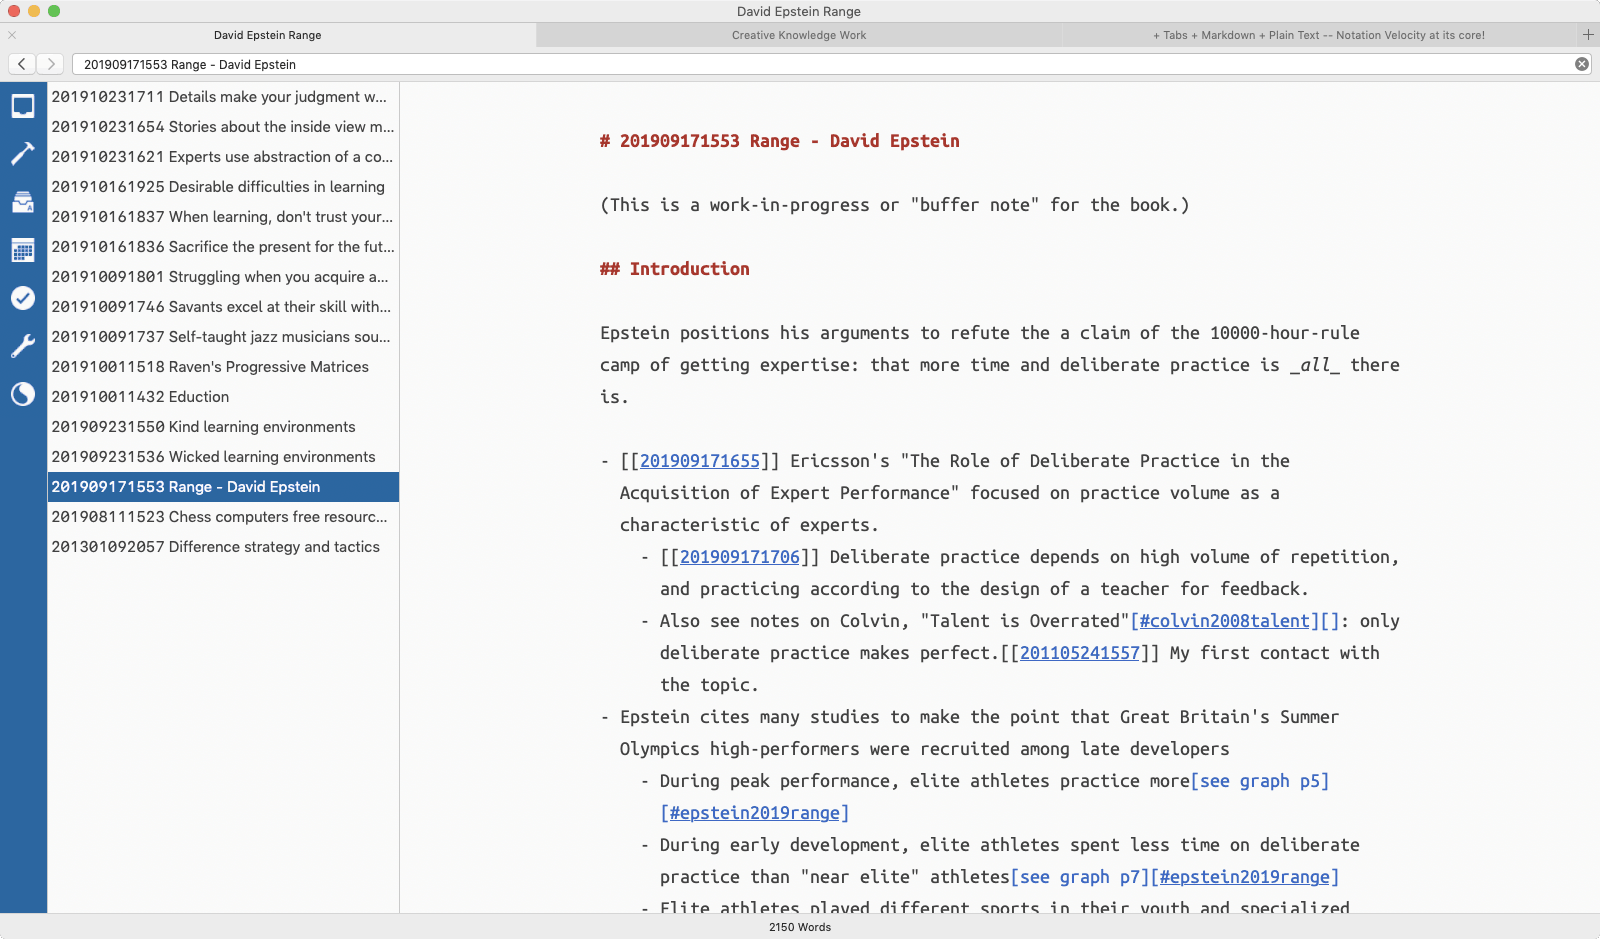Open the calendar grid sidebar icon
This screenshot has height=939, width=1600.
(x=23, y=250)
